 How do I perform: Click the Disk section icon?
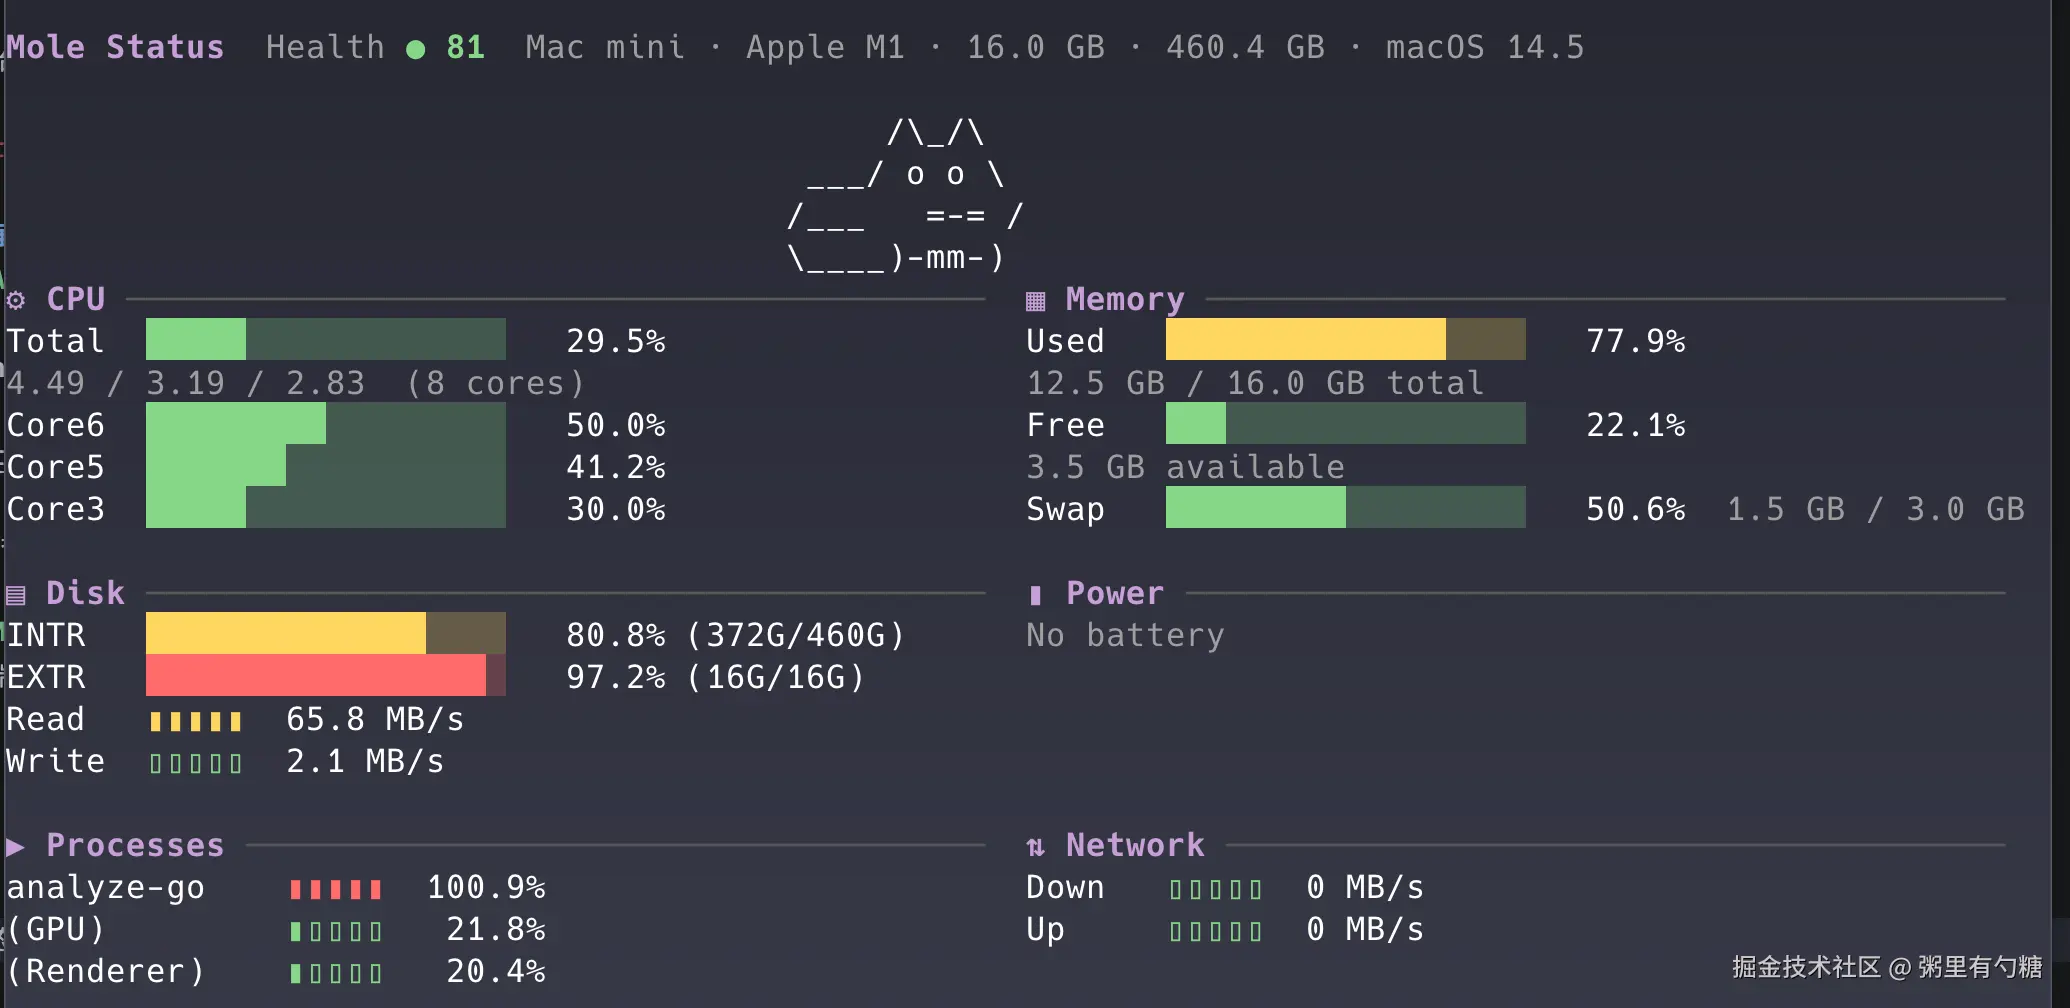click(x=16, y=595)
